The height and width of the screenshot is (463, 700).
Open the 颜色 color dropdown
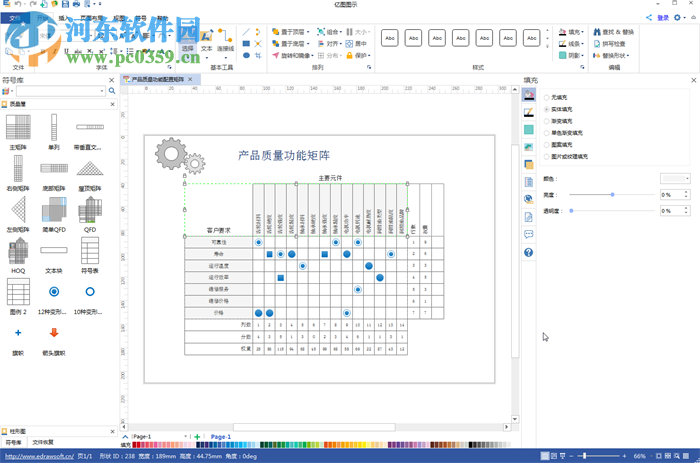(675, 179)
